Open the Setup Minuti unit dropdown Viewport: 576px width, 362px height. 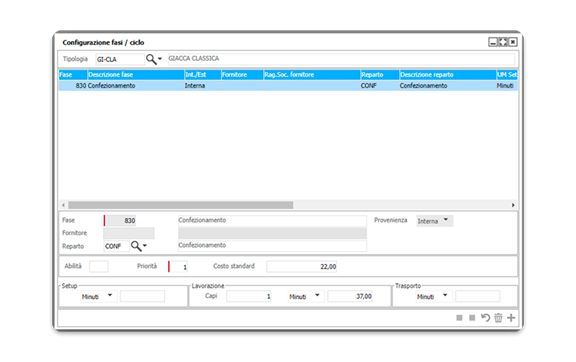tap(99, 296)
